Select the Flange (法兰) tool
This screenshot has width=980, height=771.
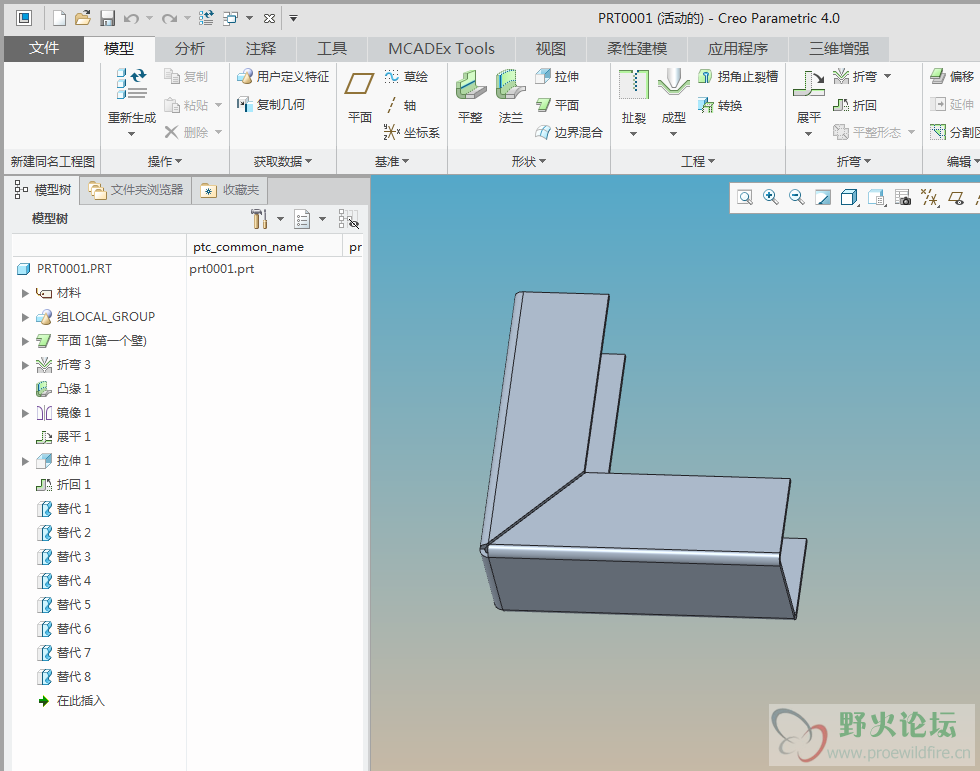(511, 96)
